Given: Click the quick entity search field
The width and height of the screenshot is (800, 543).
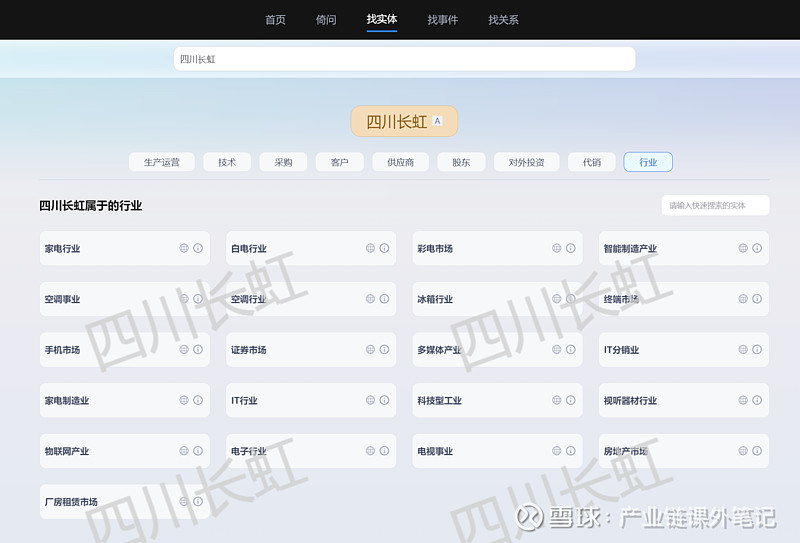Looking at the screenshot, I should click(x=715, y=205).
